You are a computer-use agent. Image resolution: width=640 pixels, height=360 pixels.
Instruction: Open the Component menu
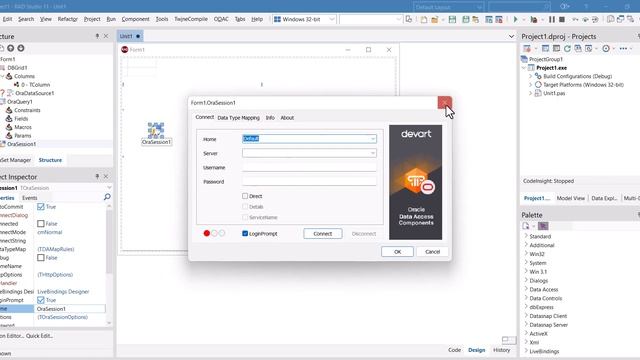136,19
